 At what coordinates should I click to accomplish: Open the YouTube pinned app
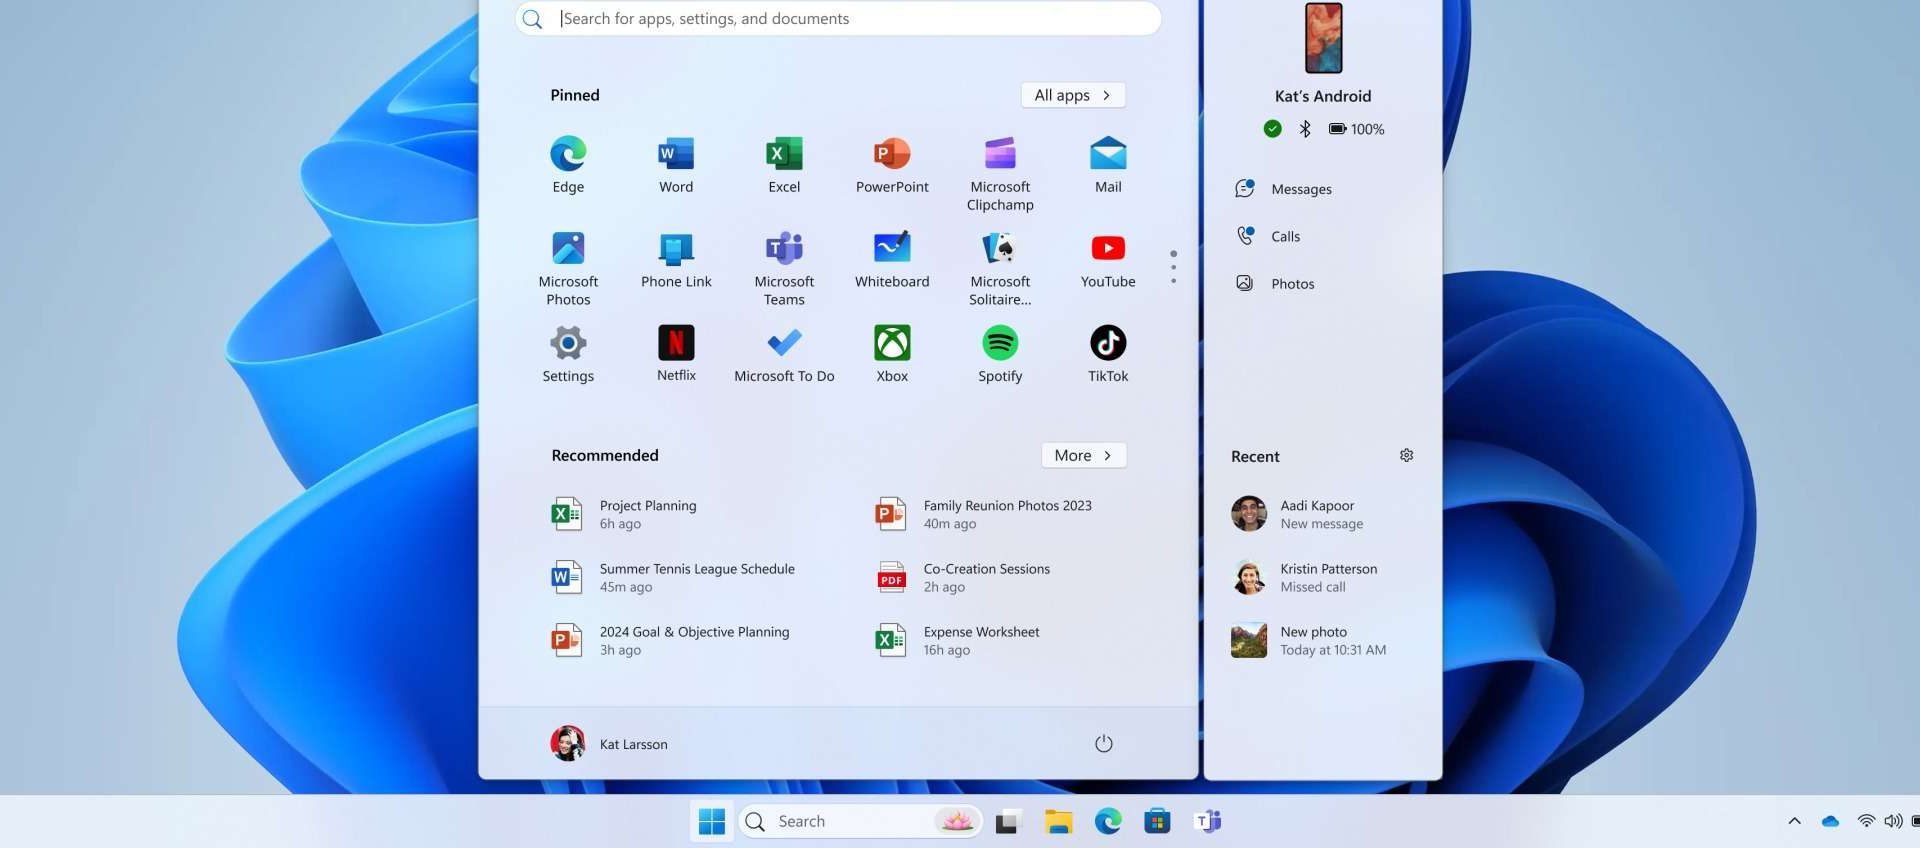tap(1108, 260)
